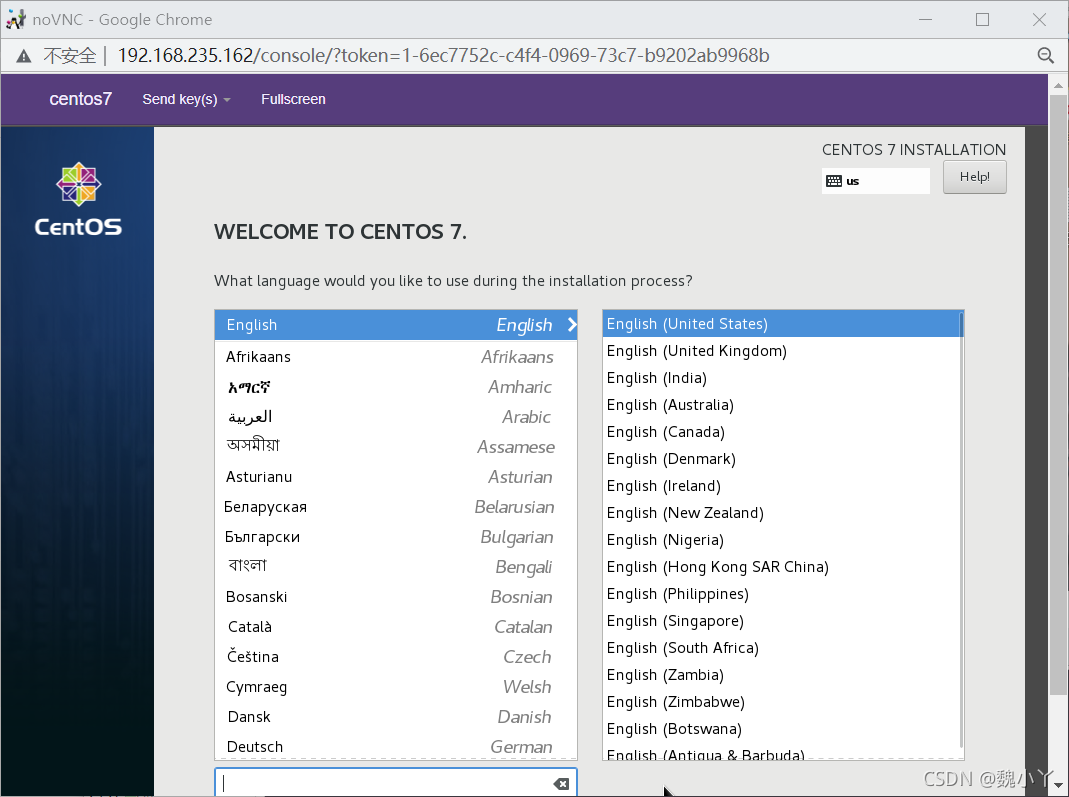This screenshot has width=1069, height=797.
Task: Select the Assamese language row
Action: click(396, 447)
